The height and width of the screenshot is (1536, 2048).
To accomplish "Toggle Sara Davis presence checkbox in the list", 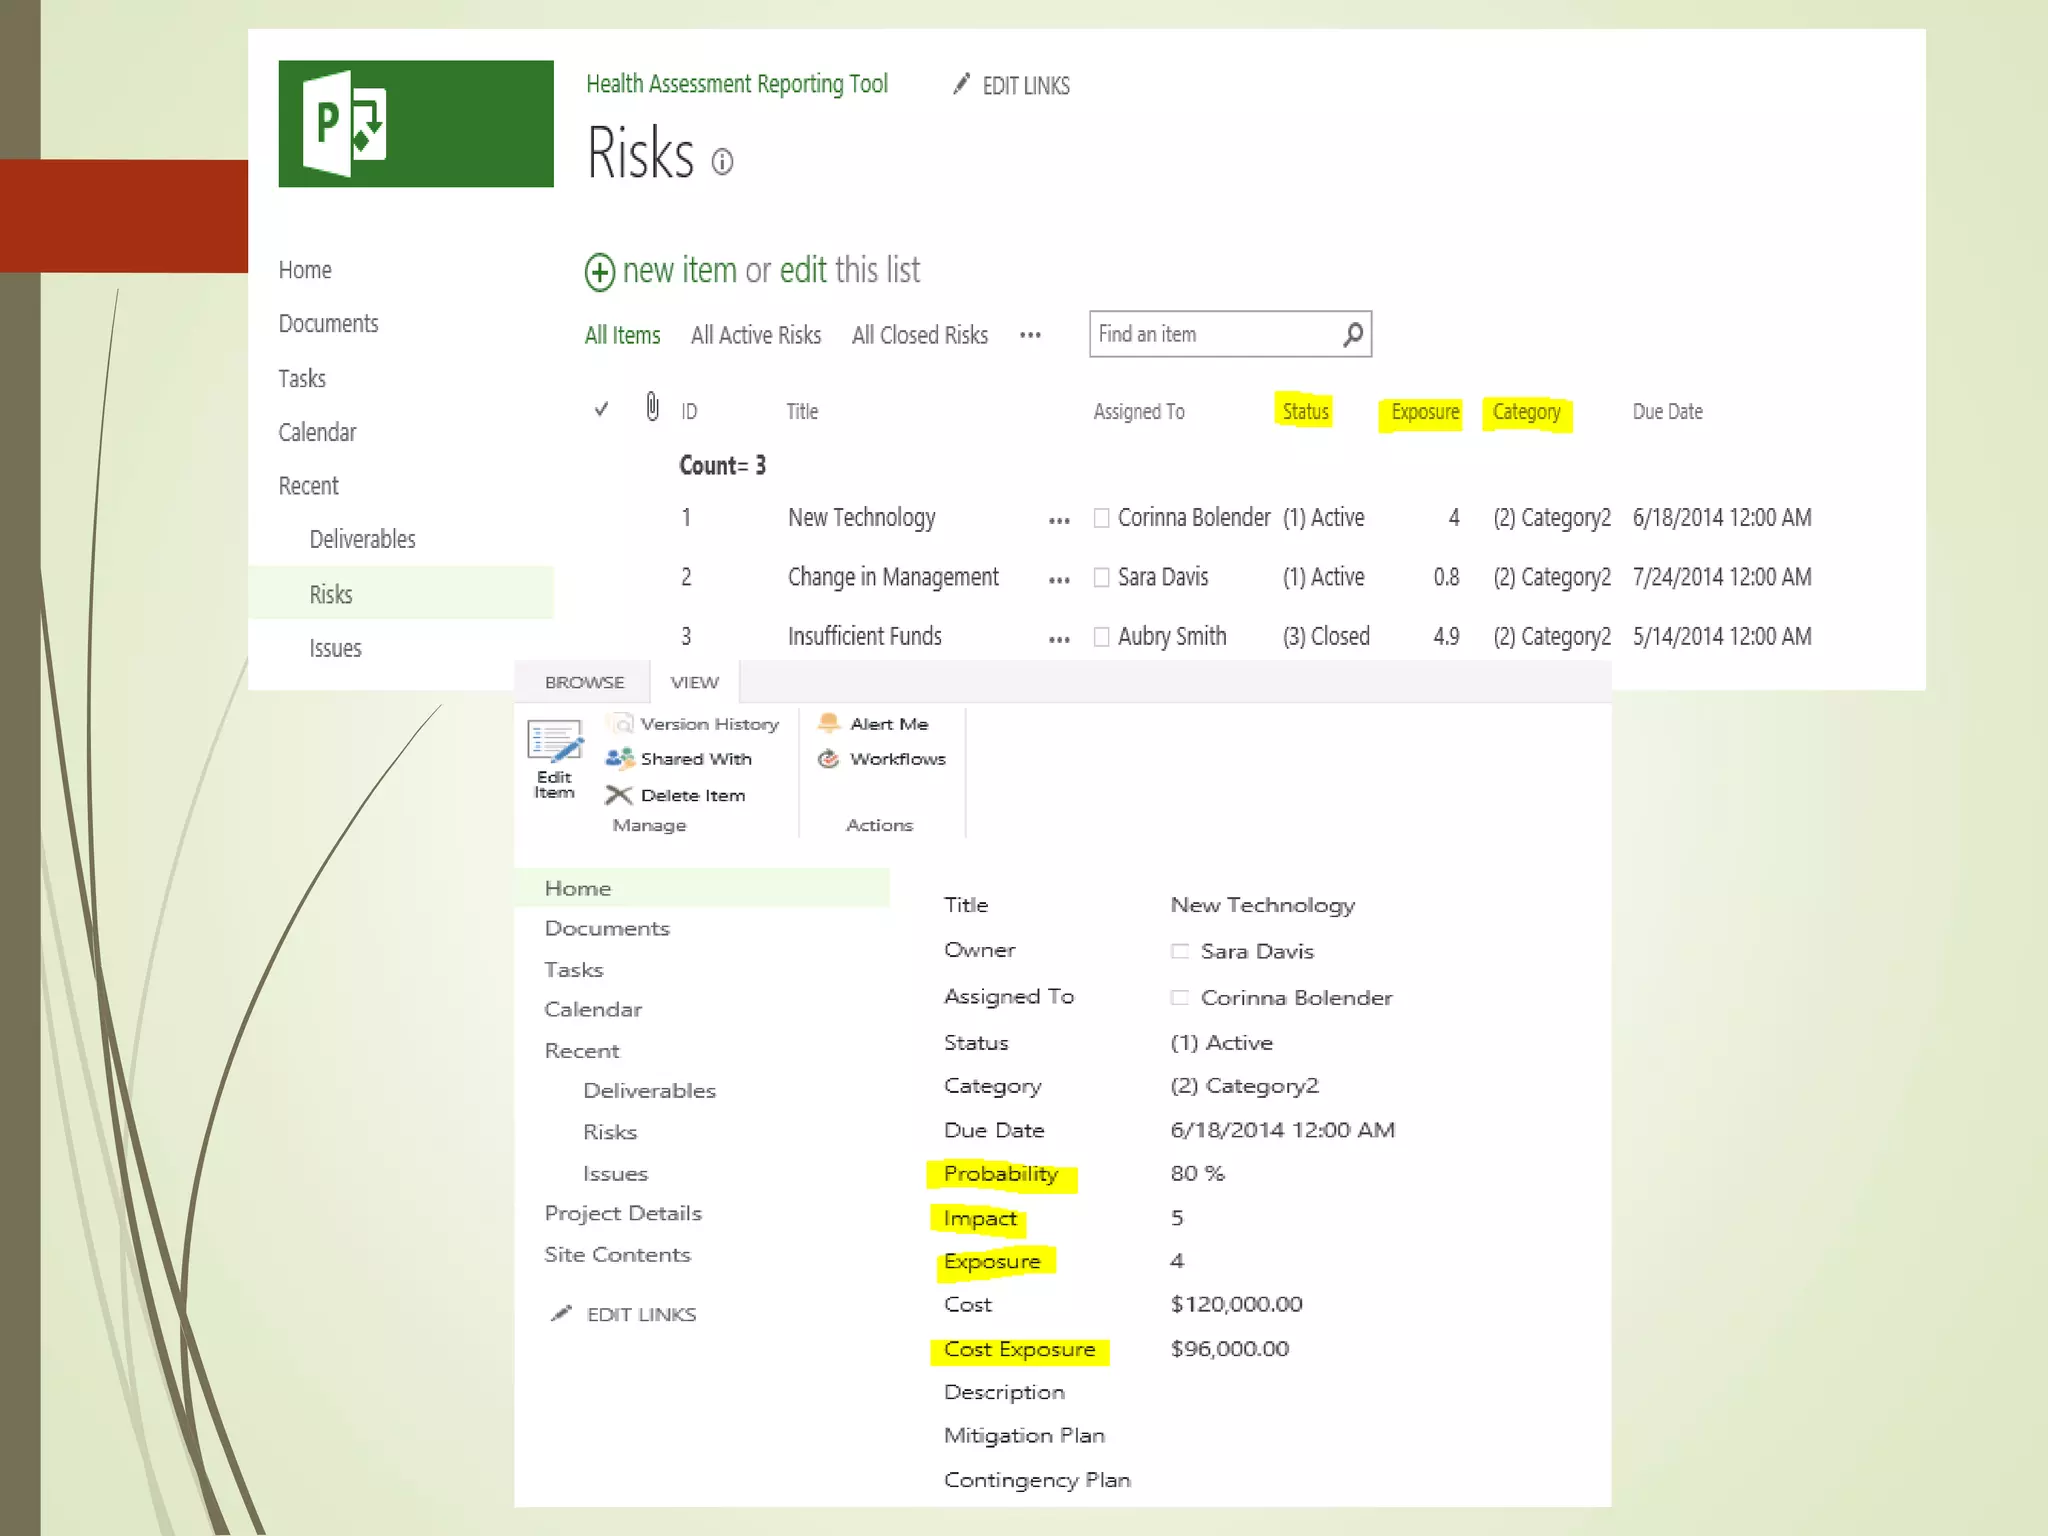I will [1101, 577].
